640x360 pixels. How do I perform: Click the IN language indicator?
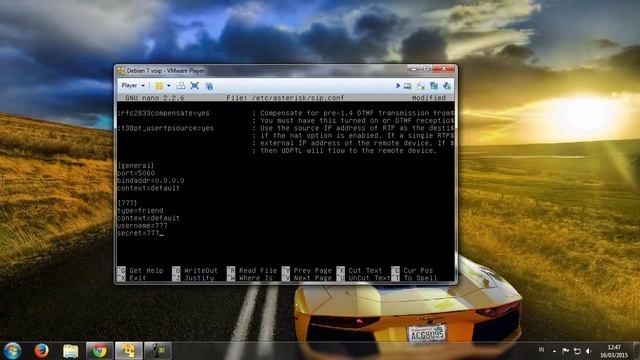(541, 349)
